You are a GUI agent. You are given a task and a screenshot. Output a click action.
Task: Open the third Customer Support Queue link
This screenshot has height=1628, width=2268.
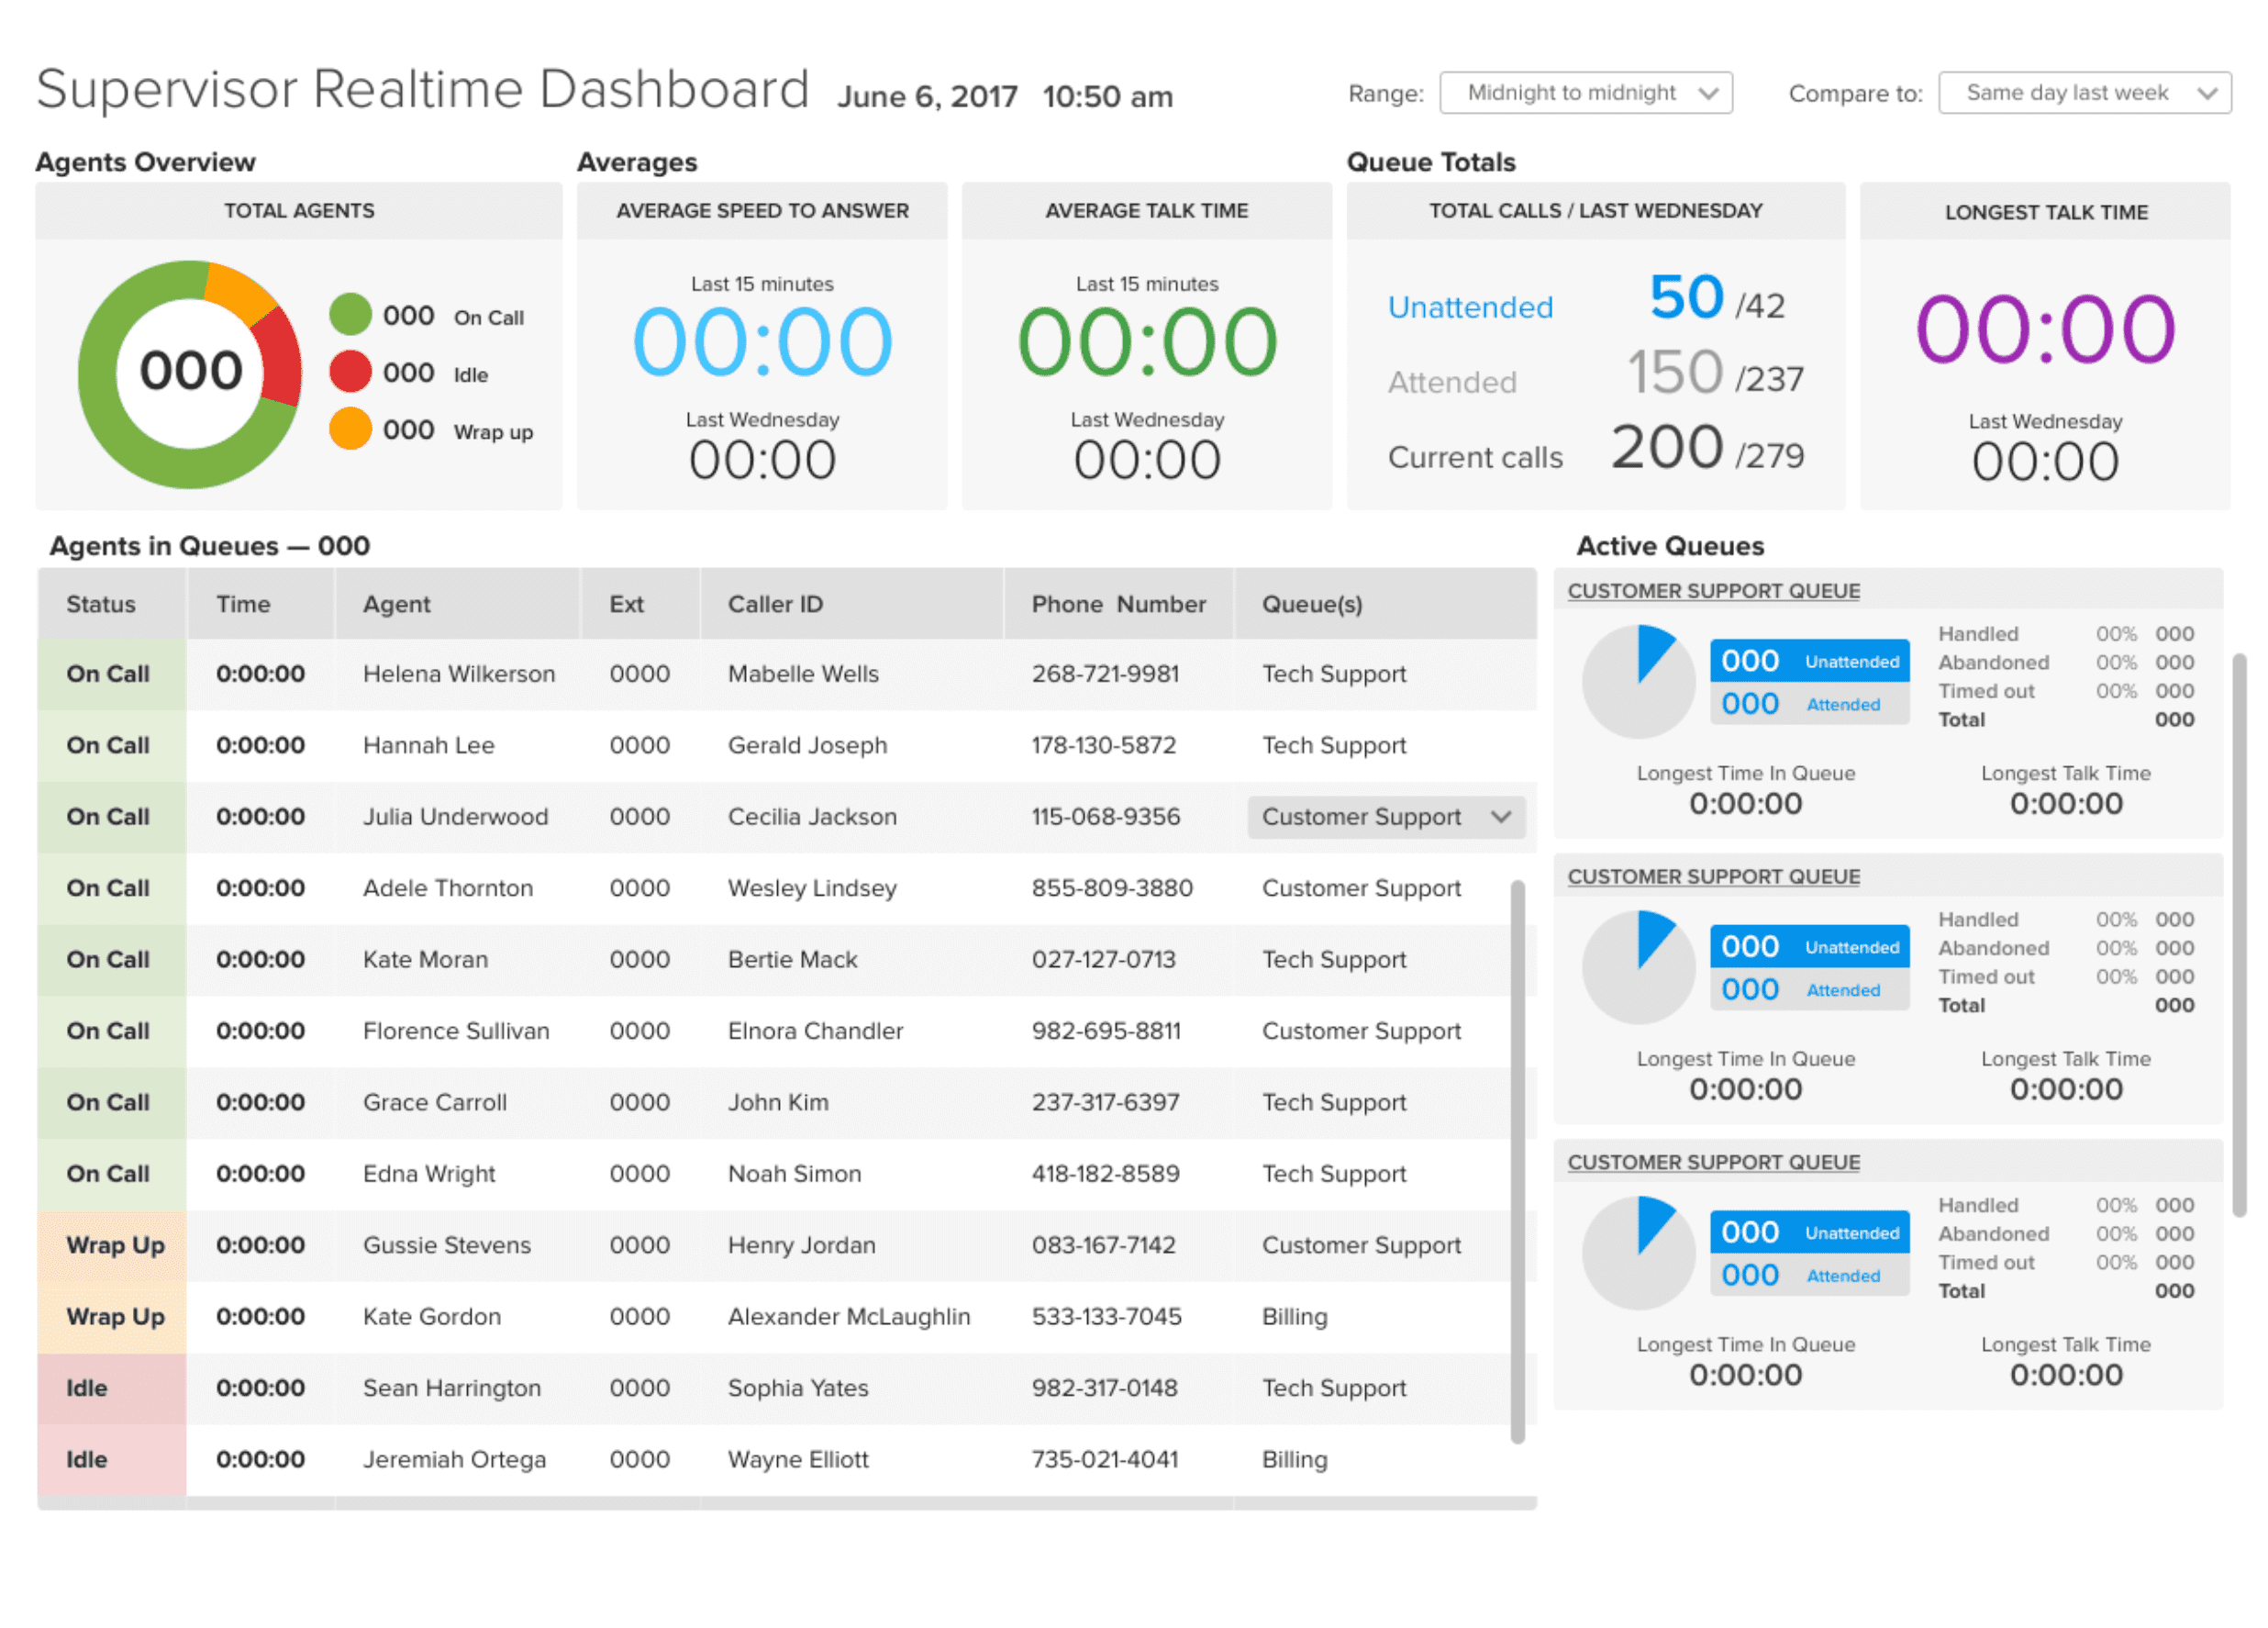1713,1162
